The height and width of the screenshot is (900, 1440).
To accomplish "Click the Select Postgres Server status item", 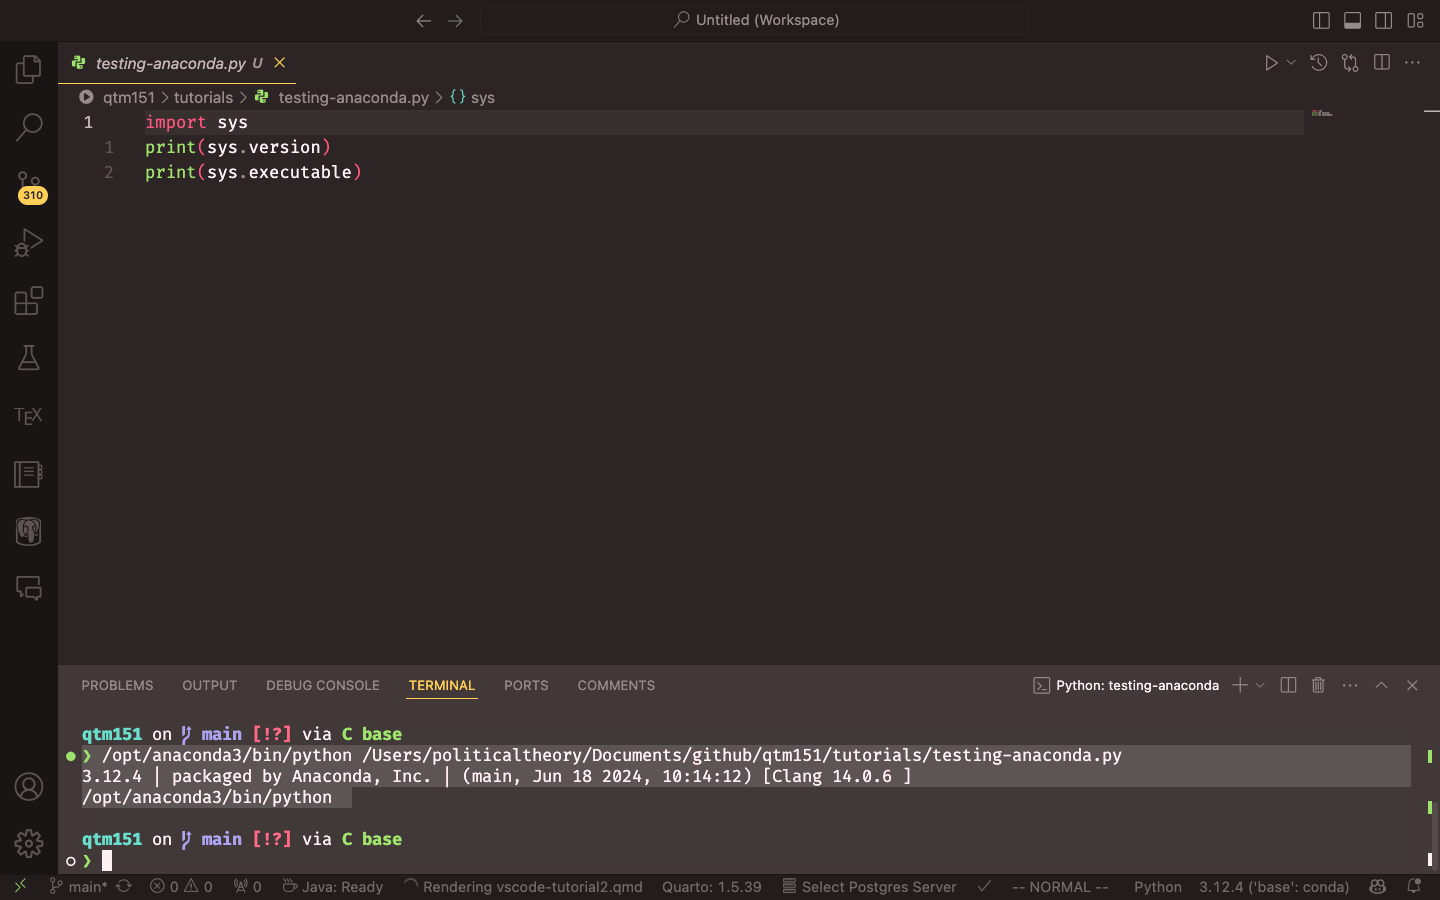I will 869,887.
